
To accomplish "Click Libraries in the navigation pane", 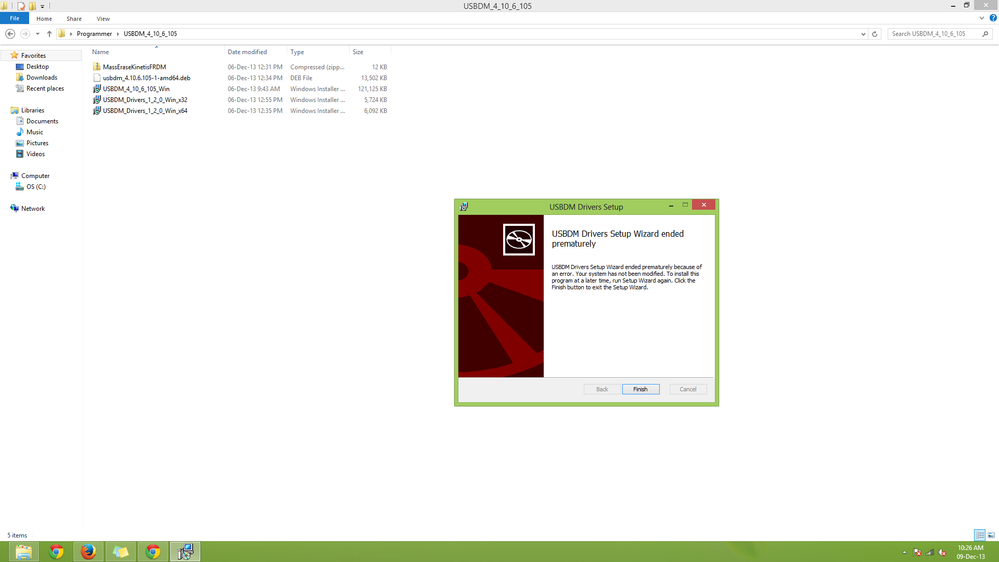I will [32, 110].
